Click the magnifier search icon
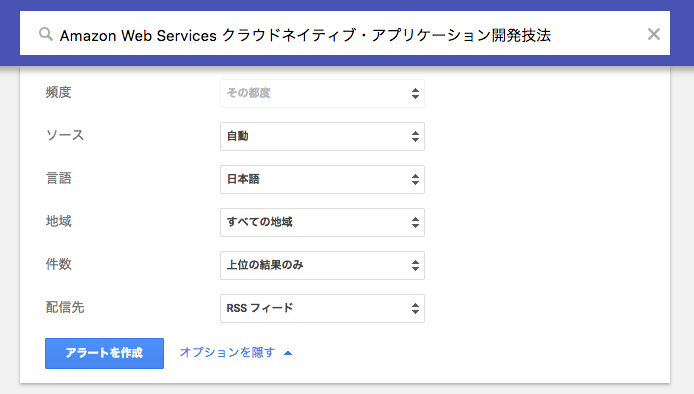The width and height of the screenshot is (694, 394). (46, 34)
